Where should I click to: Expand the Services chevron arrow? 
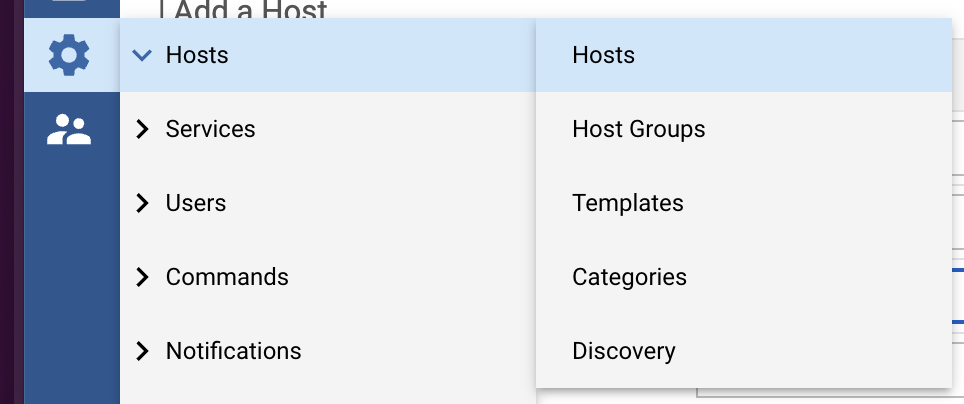click(143, 129)
